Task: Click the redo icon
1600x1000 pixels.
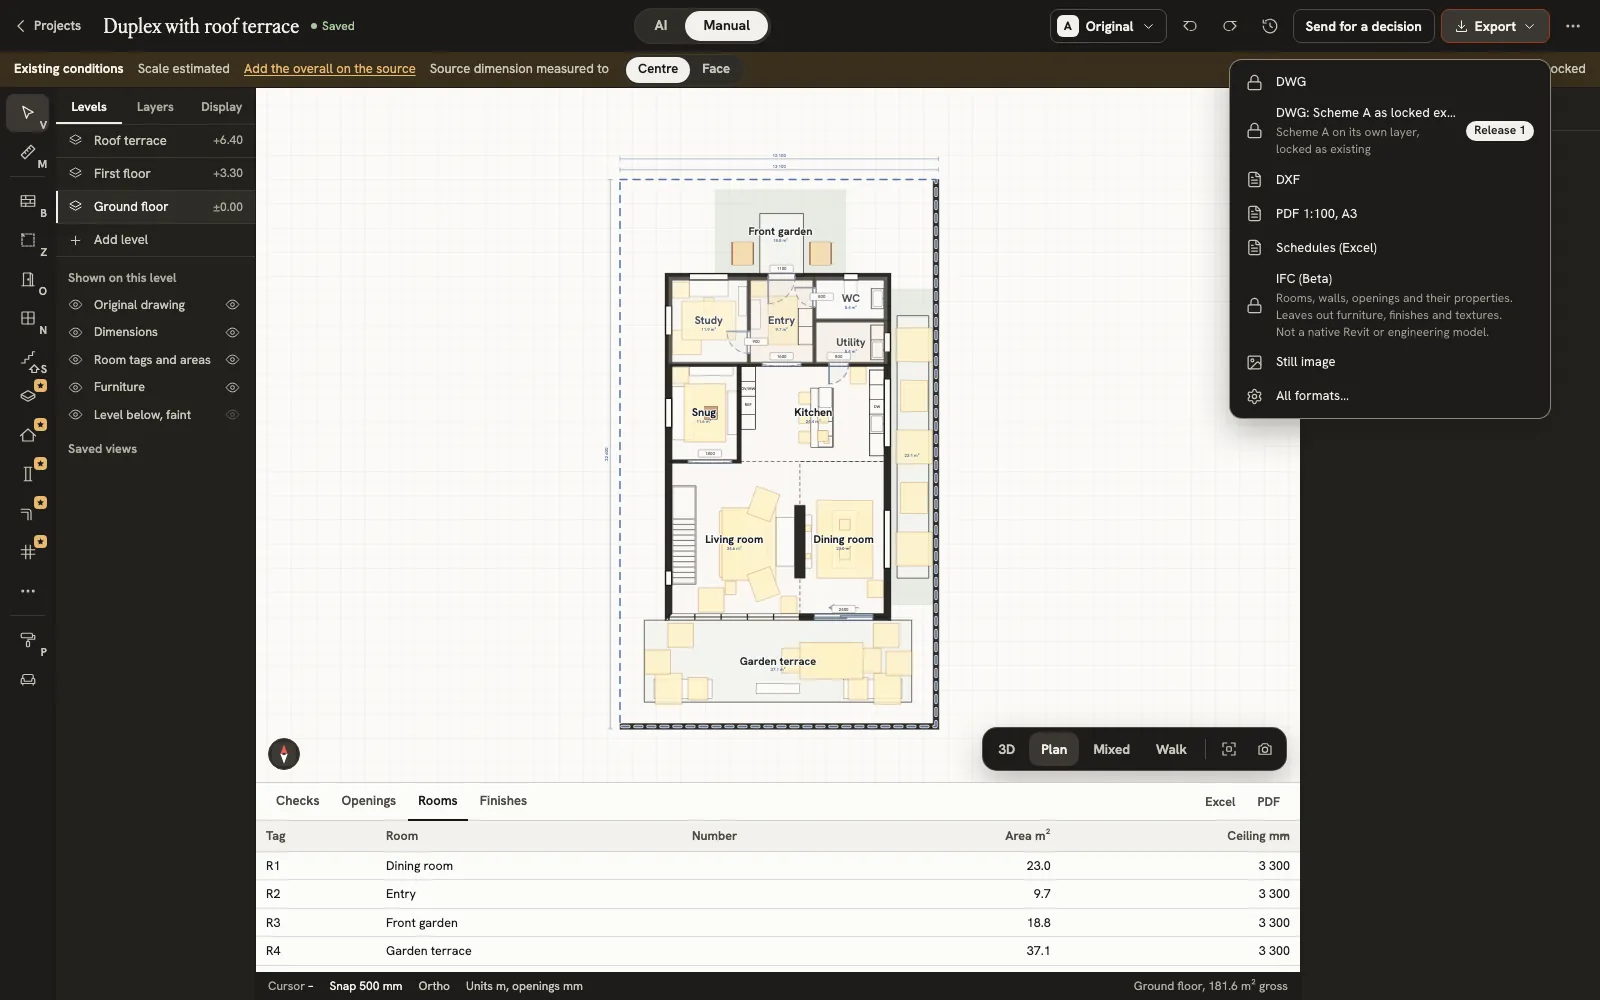Action: (1230, 26)
